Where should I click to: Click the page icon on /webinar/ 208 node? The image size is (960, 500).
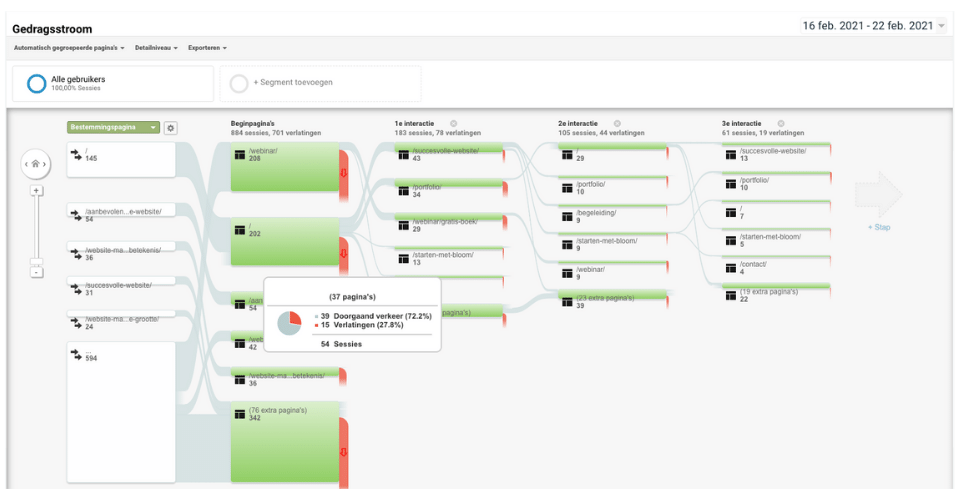[x=240, y=155]
